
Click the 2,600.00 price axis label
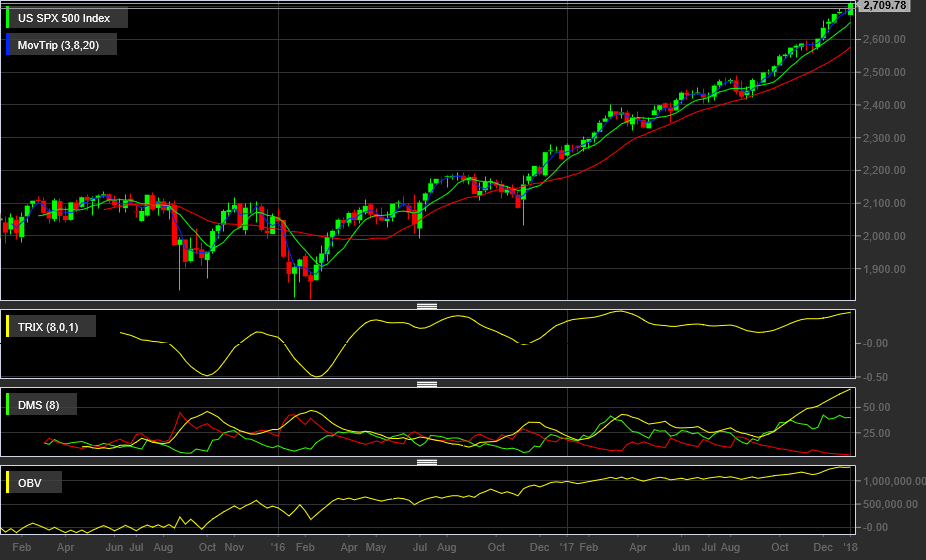[884, 39]
